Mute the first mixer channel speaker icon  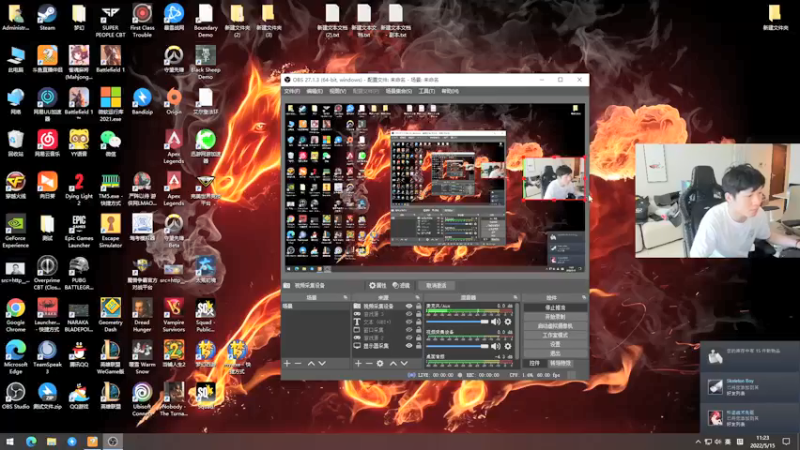tap(497, 321)
